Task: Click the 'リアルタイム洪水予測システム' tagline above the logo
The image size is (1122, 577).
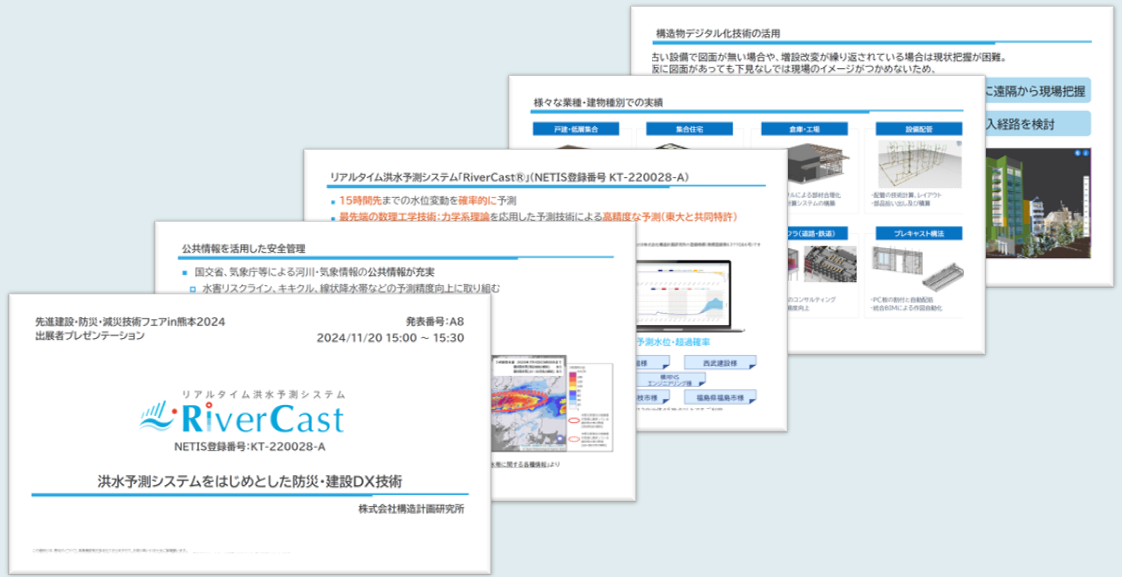Action: point(263,394)
